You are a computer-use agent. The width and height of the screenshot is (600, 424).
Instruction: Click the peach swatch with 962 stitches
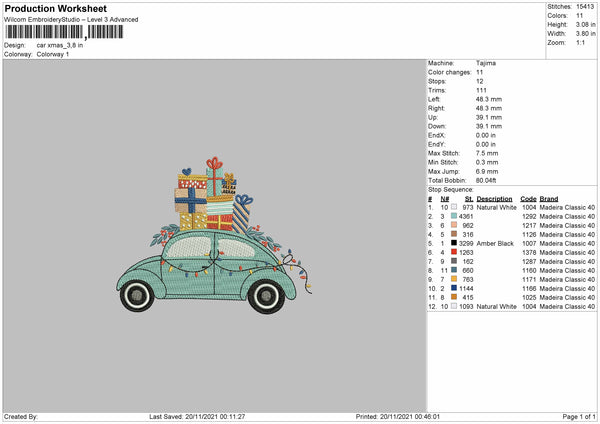point(455,225)
